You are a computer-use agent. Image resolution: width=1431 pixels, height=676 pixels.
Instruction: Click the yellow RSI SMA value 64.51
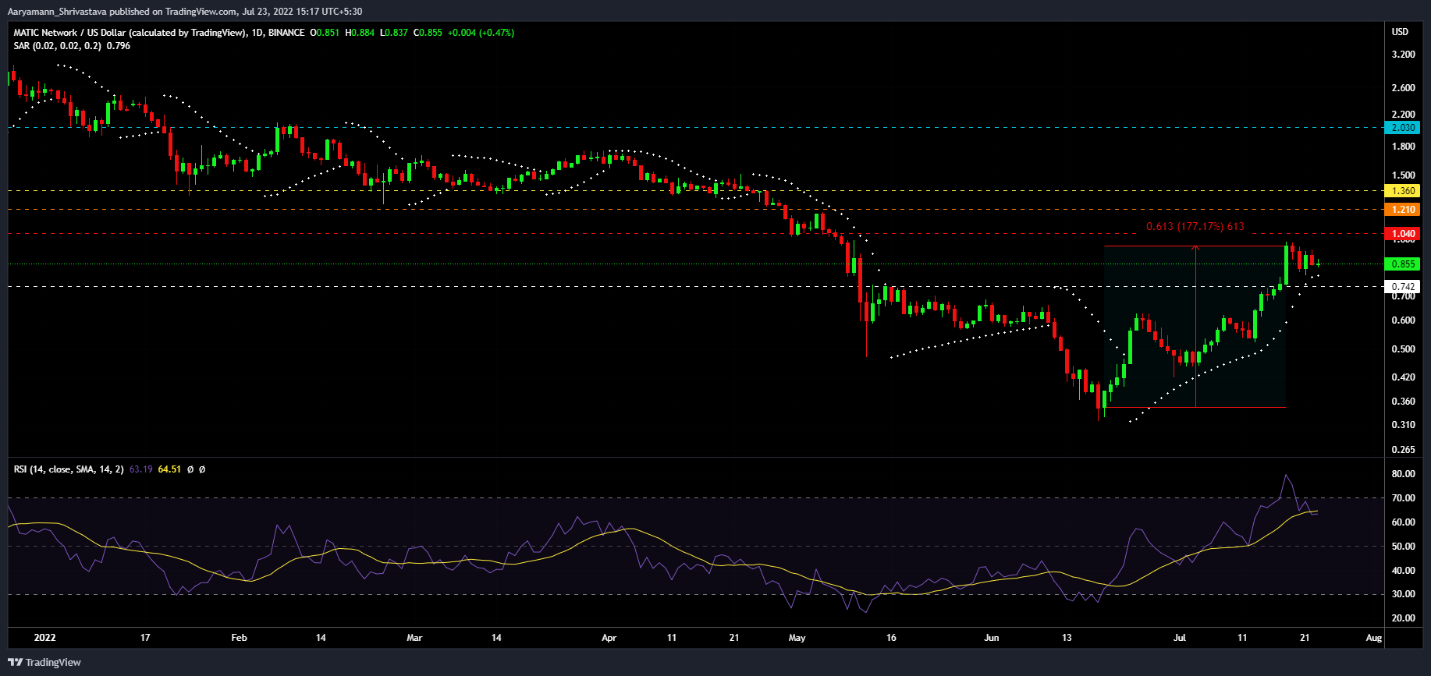pyautogui.click(x=168, y=468)
